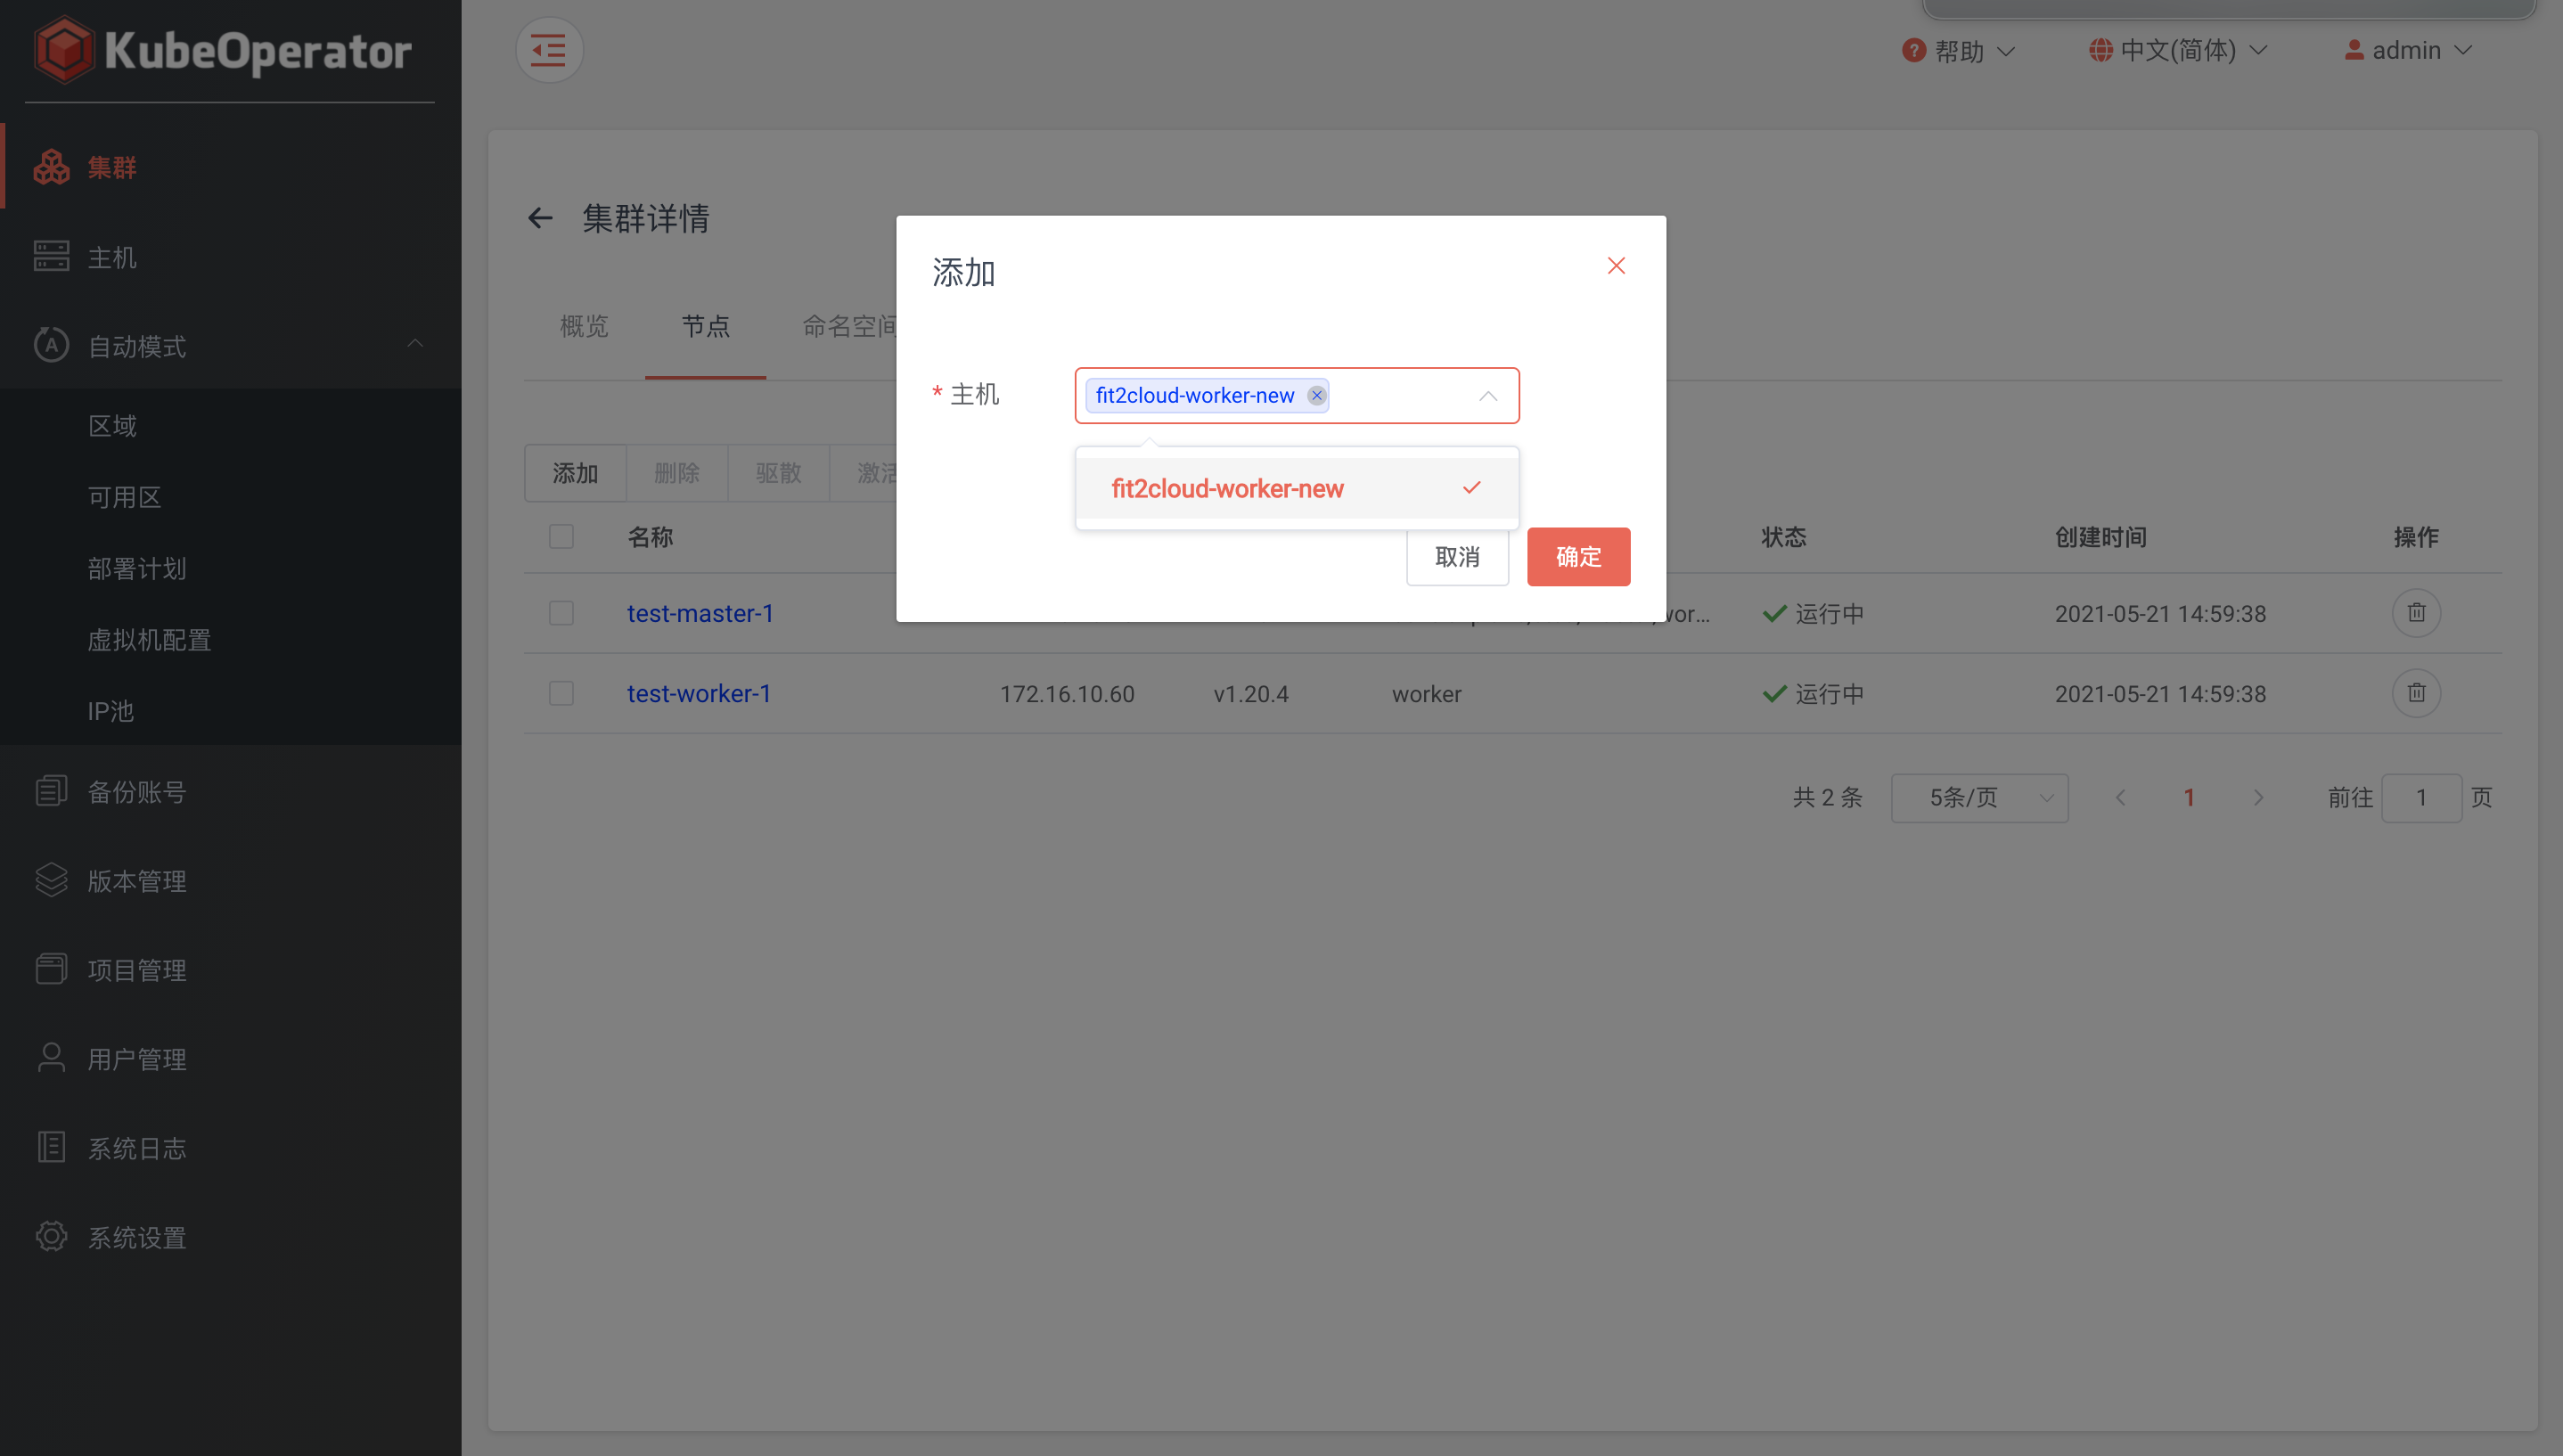Viewport: 2563px width, 1456px height.
Task: Click the 主机 server icon in the sidebar
Action: pyautogui.click(x=51, y=257)
